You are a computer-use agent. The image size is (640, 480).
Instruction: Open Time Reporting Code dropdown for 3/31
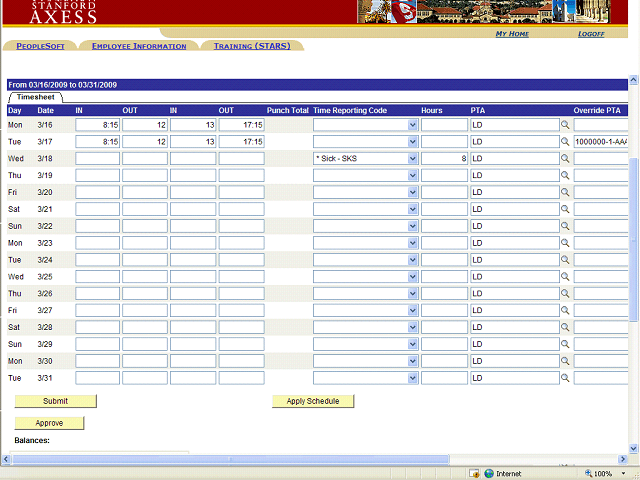[412, 378]
